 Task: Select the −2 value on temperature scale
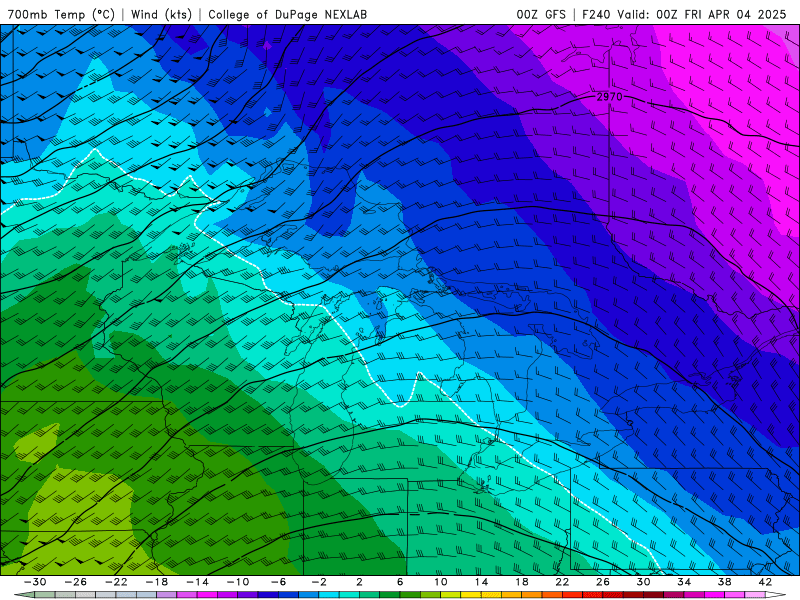[x=319, y=582]
